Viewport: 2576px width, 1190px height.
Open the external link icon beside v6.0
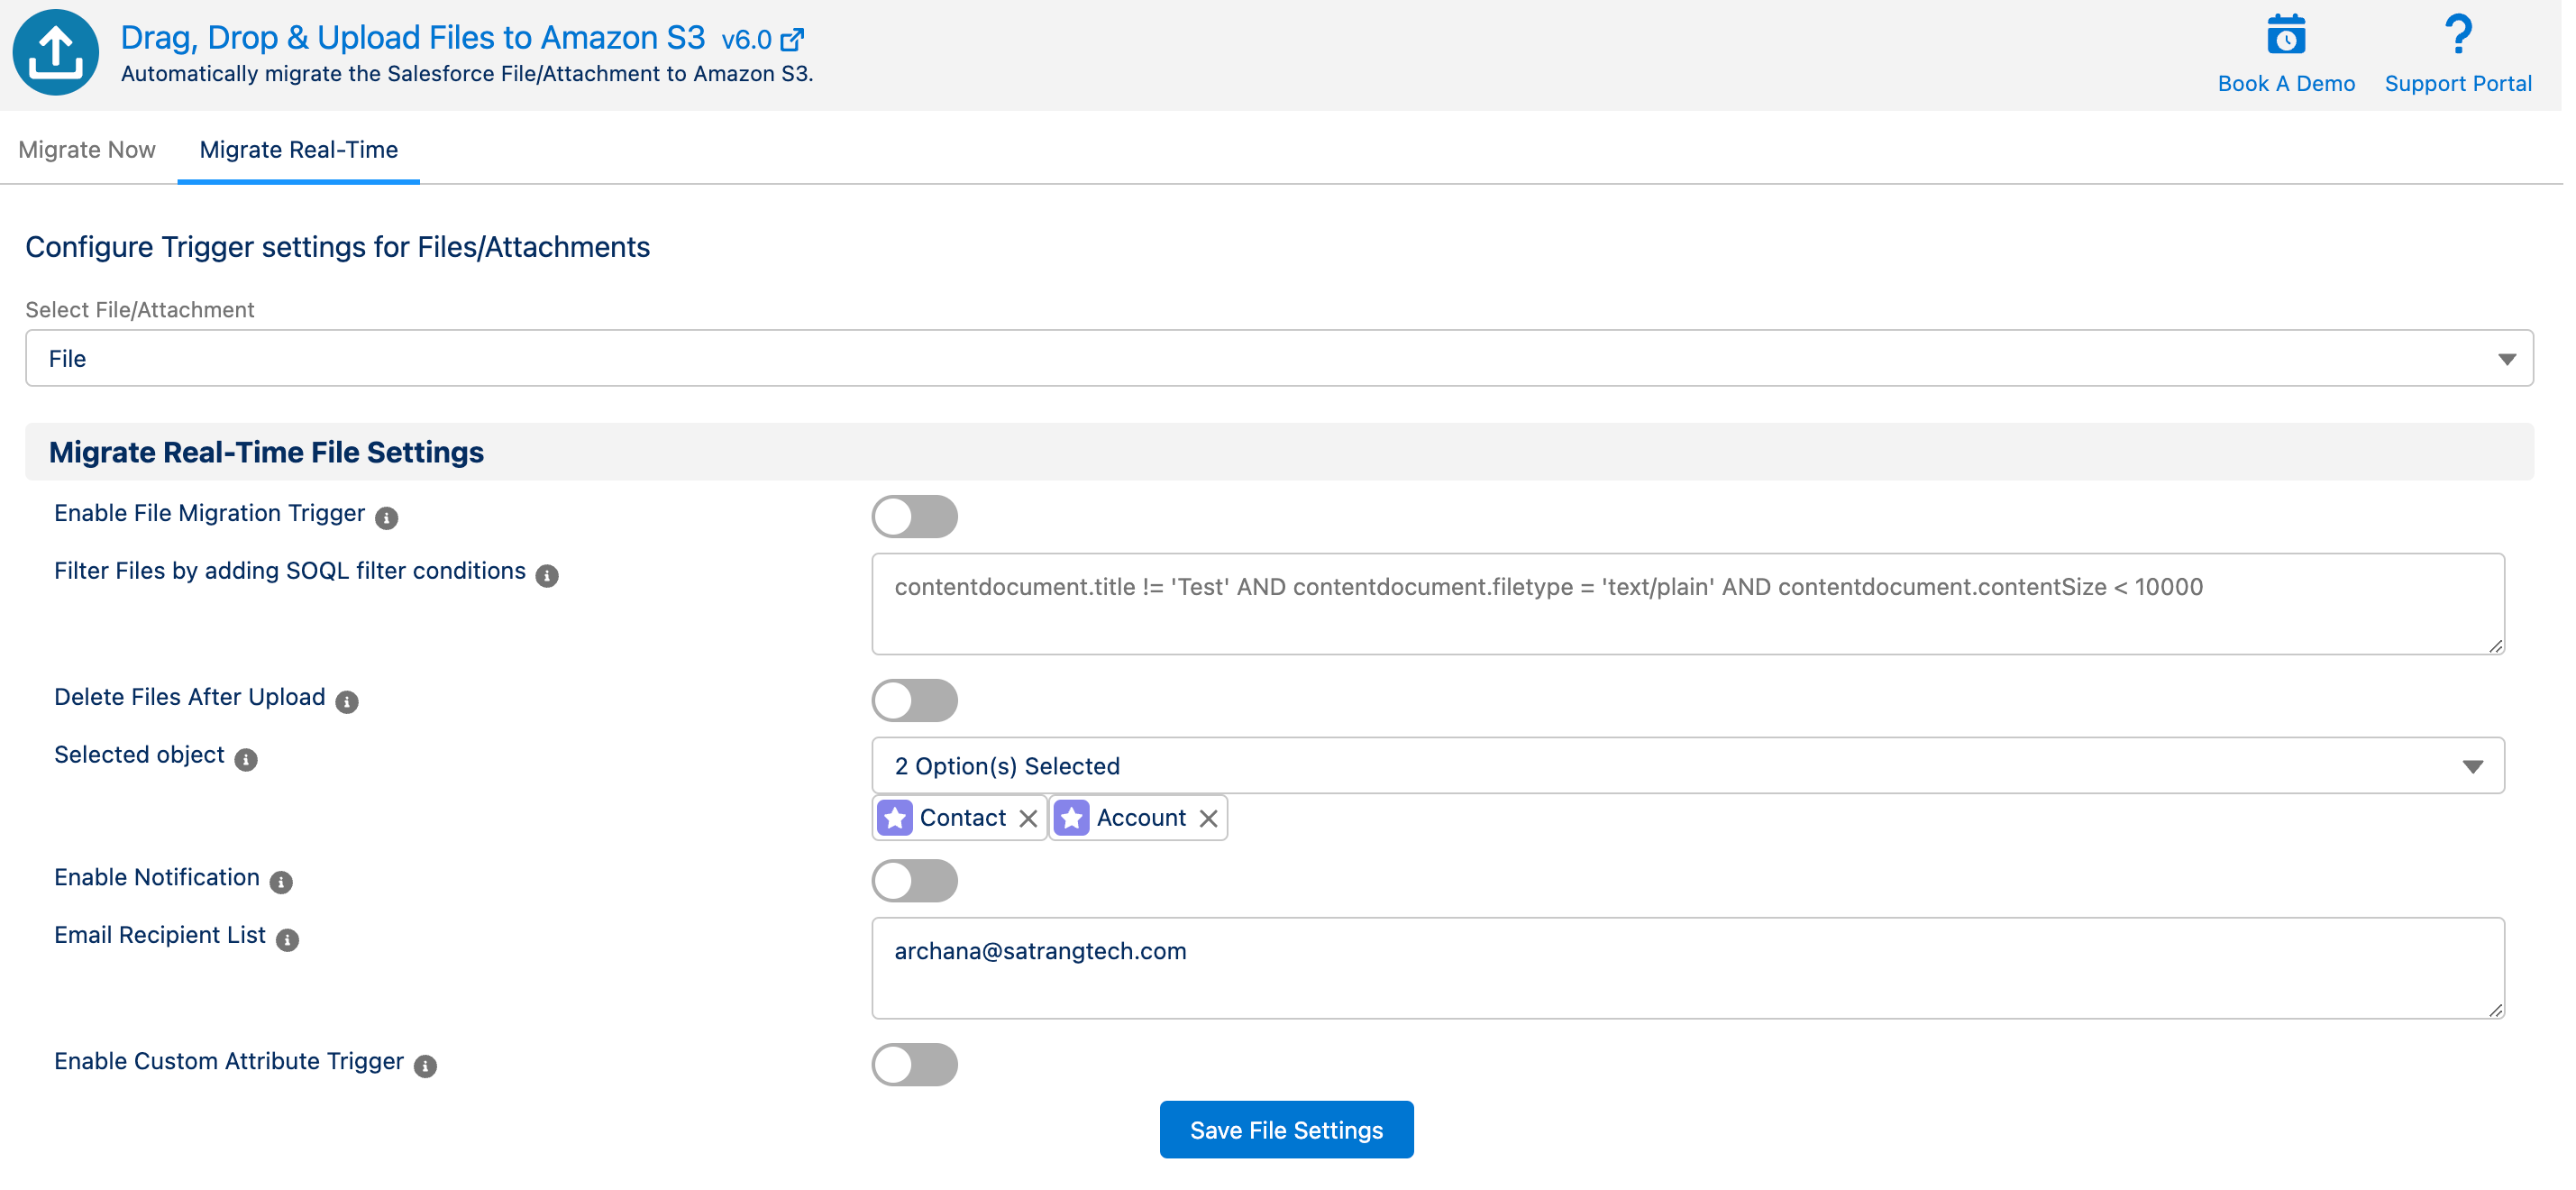point(792,40)
